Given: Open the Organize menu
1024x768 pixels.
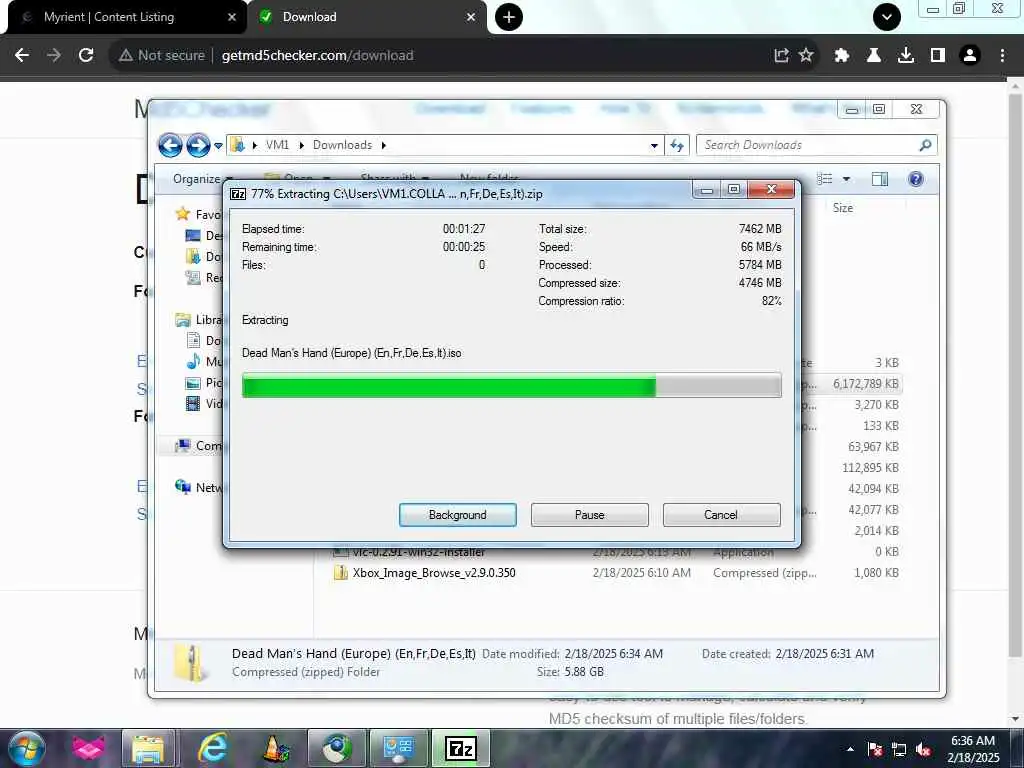Looking at the screenshot, I should click(x=202, y=179).
